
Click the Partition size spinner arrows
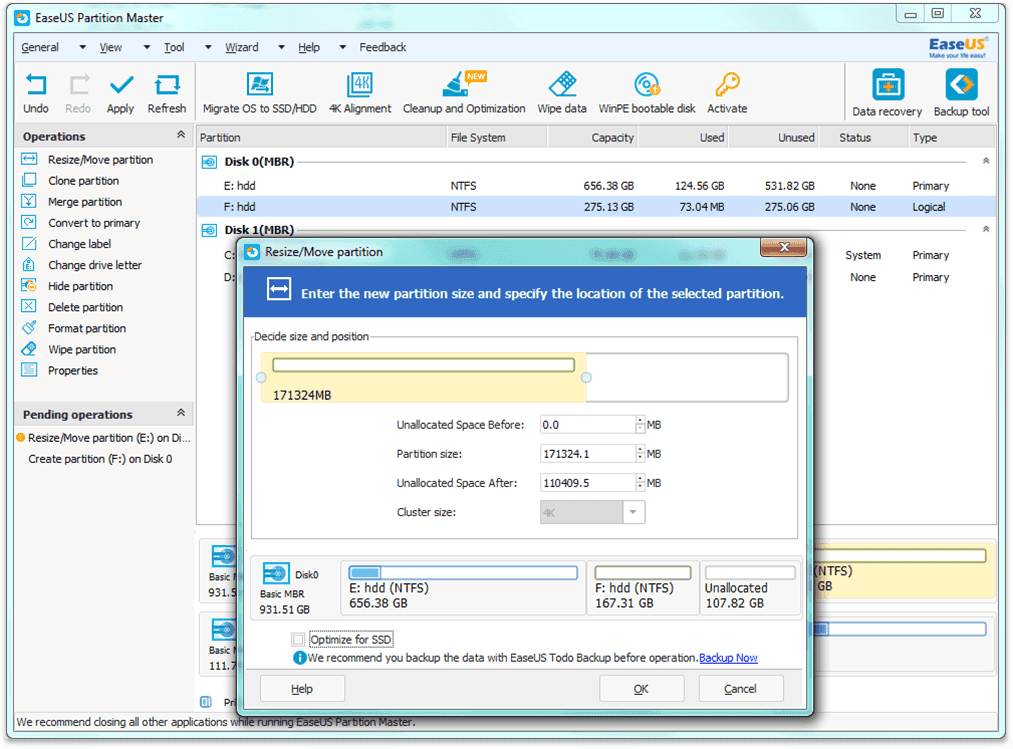click(x=640, y=454)
